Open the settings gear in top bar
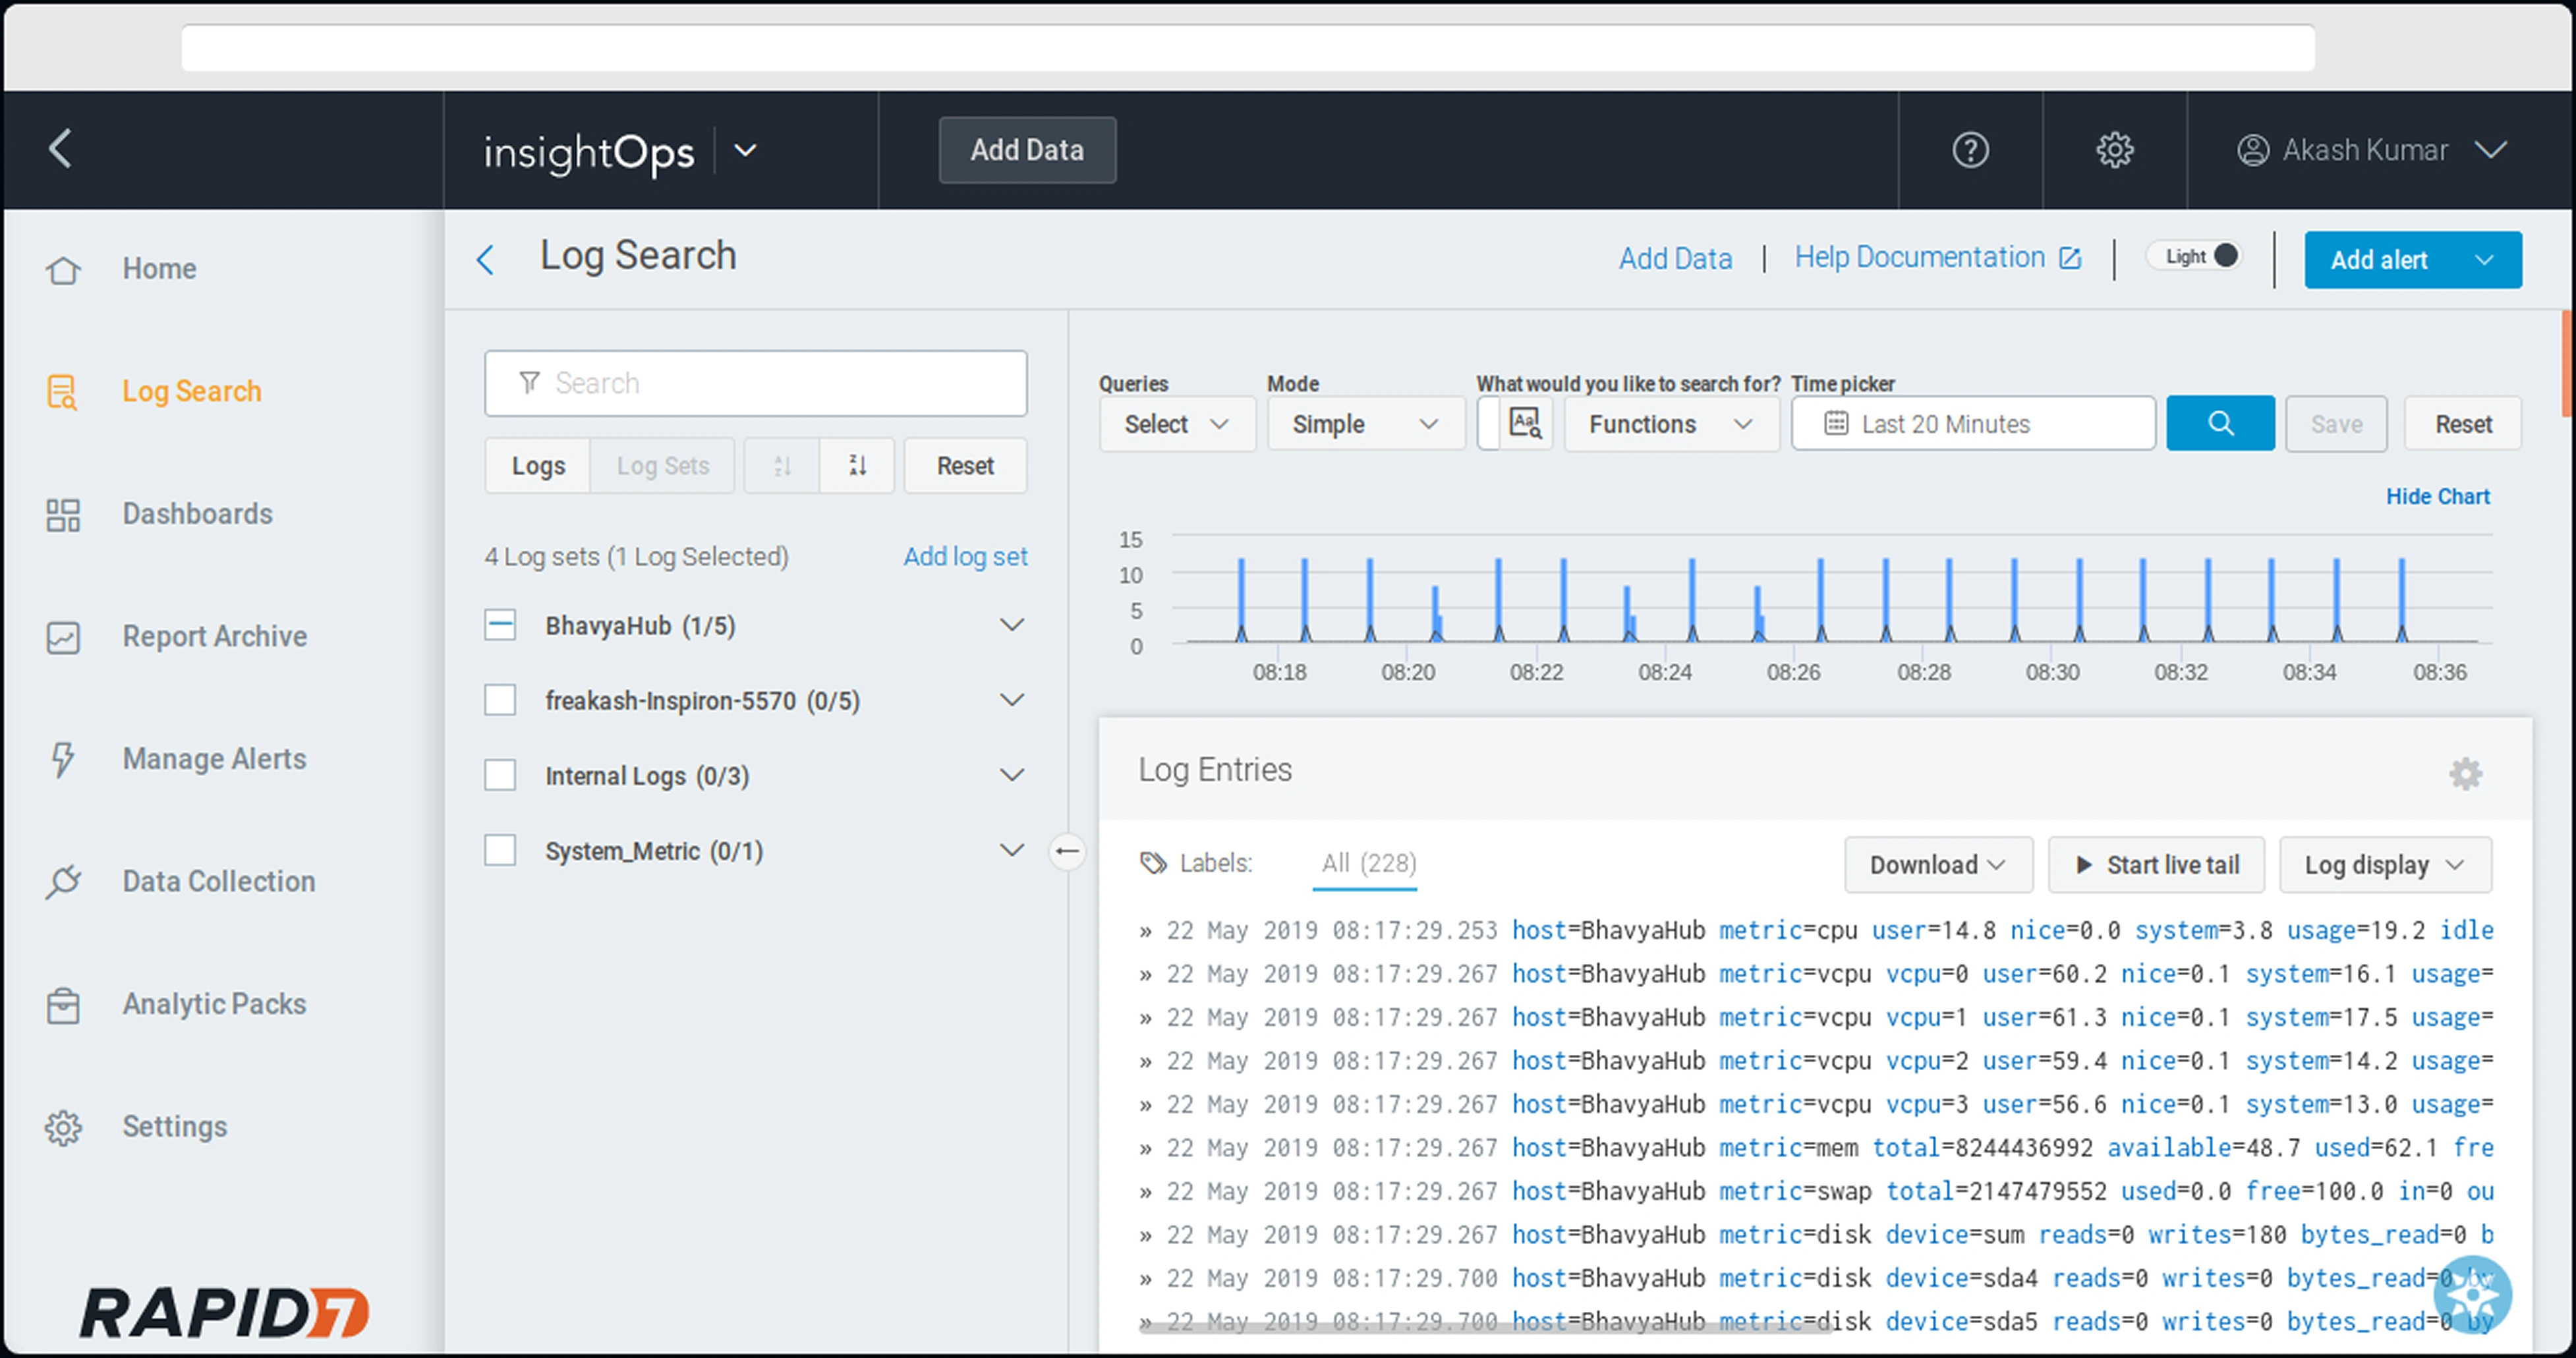Image resolution: width=2576 pixels, height=1358 pixels. (x=2114, y=150)
